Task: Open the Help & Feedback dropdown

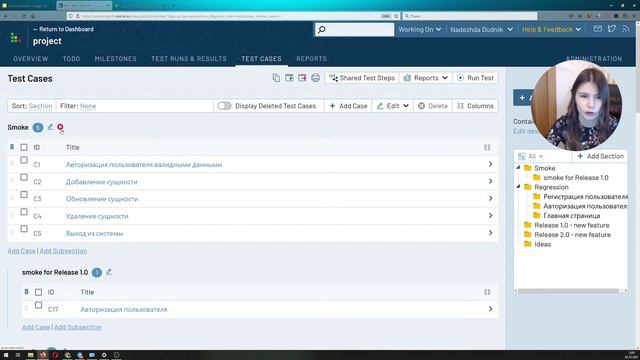Action: [x=551, y=29]
